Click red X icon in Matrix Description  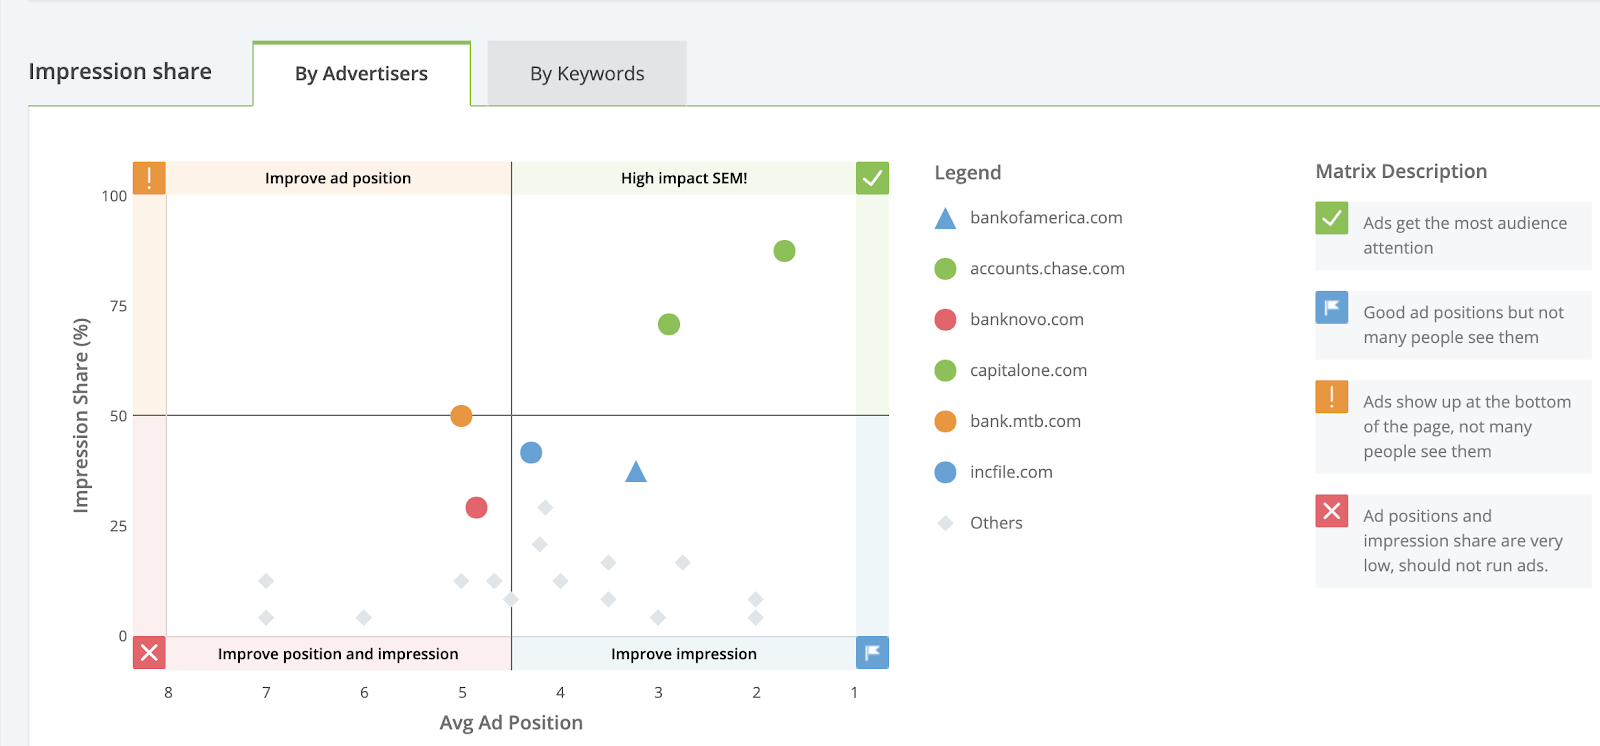(1331, 511)
